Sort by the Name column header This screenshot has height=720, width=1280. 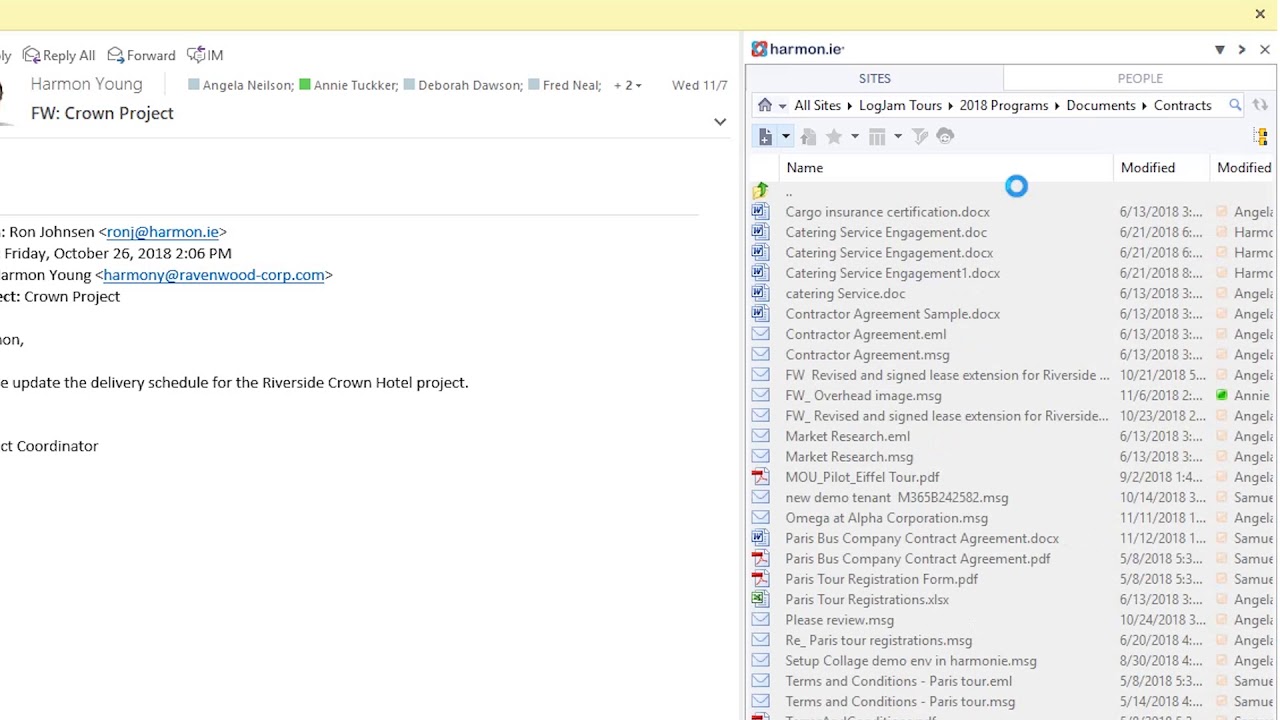tap(805, 168)
